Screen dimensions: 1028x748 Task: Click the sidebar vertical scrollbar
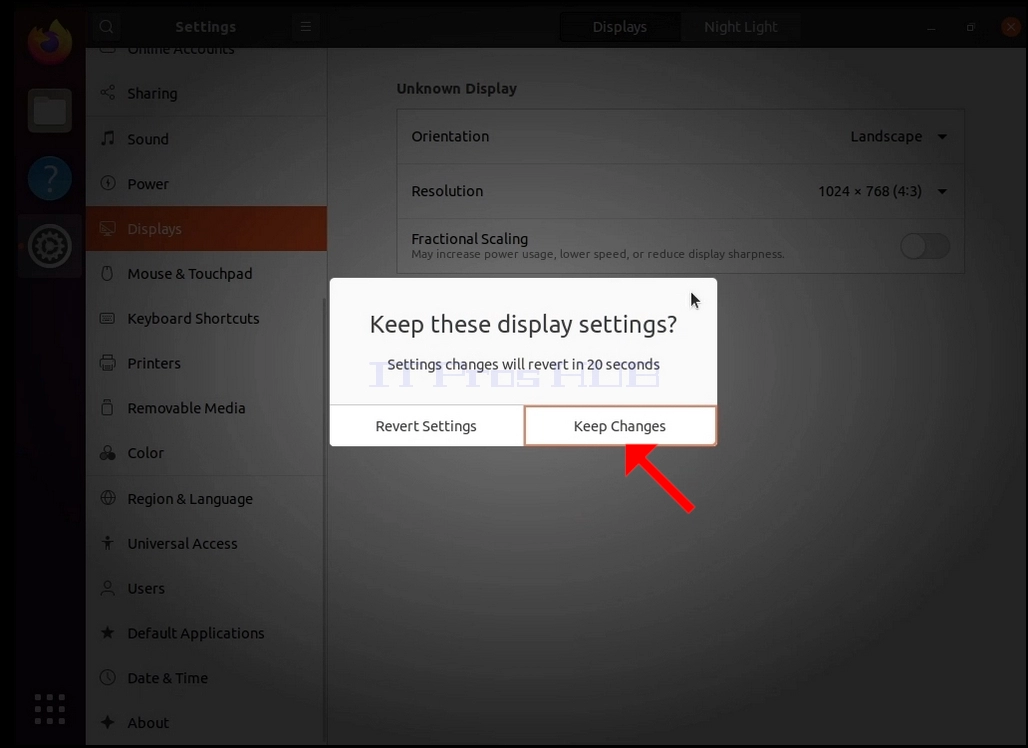click(x=325, y=518)
